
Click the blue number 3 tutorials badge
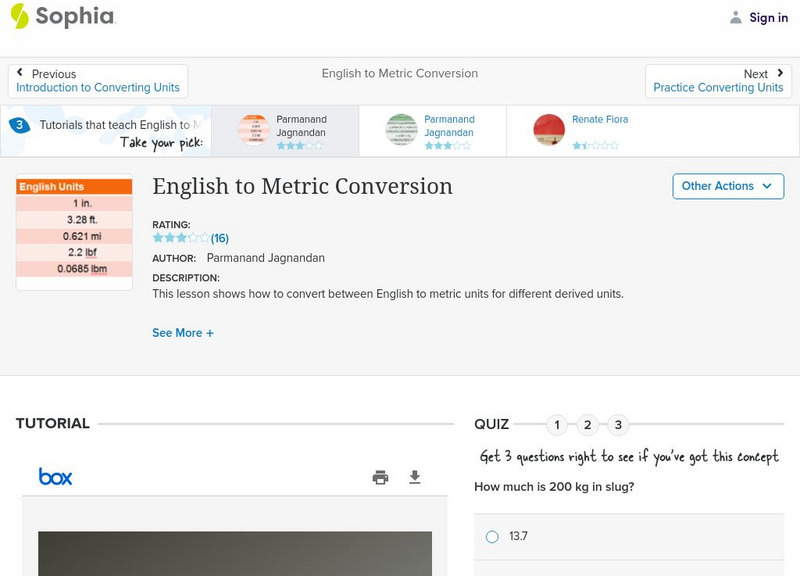pos(19,125)
